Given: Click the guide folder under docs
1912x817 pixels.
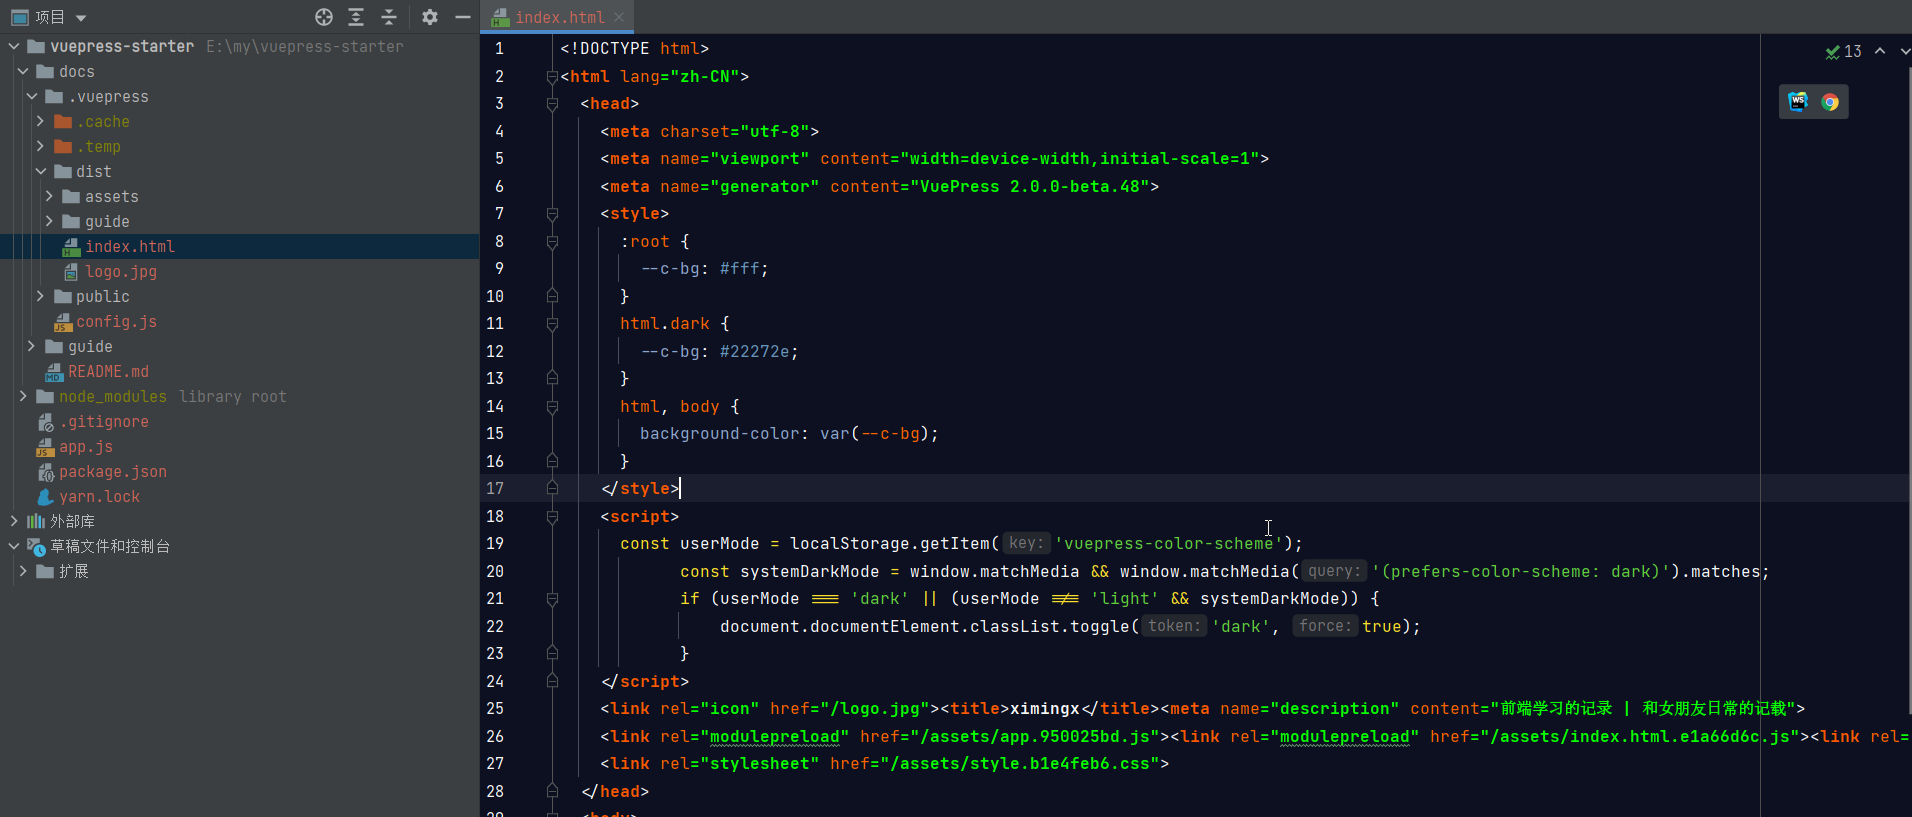Looking at the screenshot, I should pos(90,346).
